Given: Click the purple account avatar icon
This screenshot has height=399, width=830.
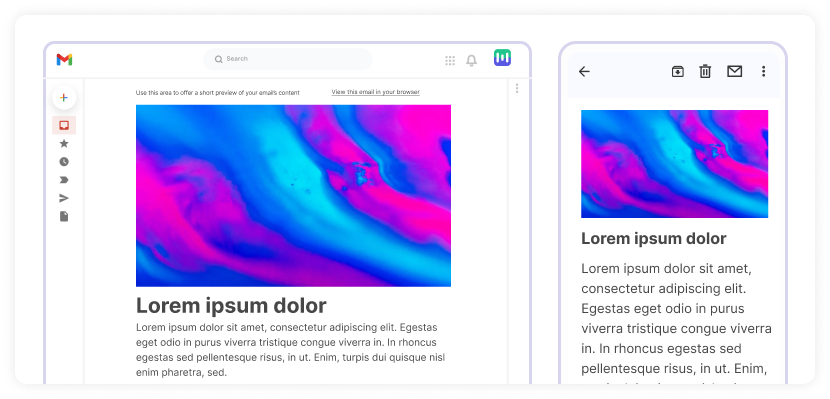Looking at the screenshot, I should (502, 58).
